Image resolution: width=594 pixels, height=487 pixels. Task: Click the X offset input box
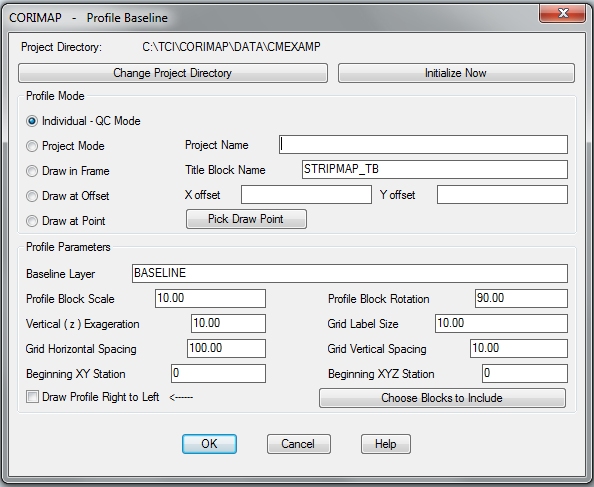[306, 195]
